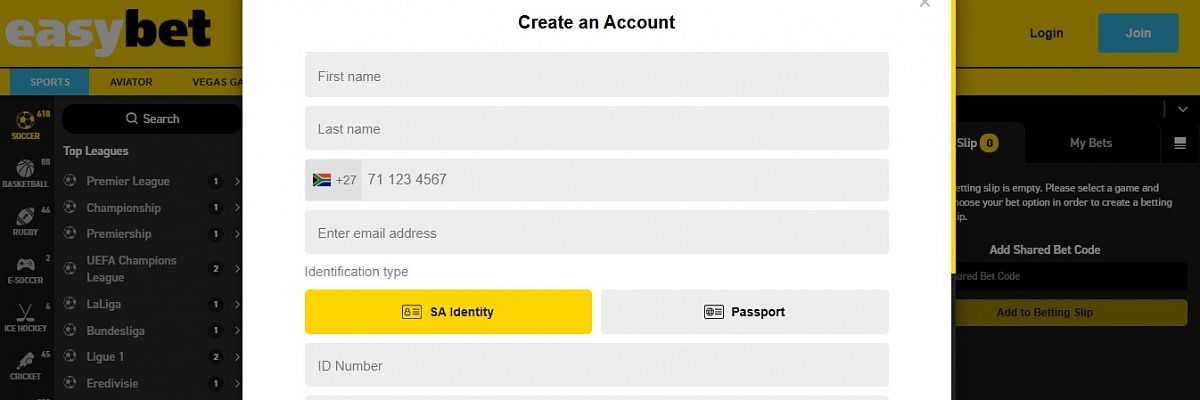Viewport: 1200px width, 400px height.
Task: Open the +27 country code selector
Action: click(x=334, y=180)
